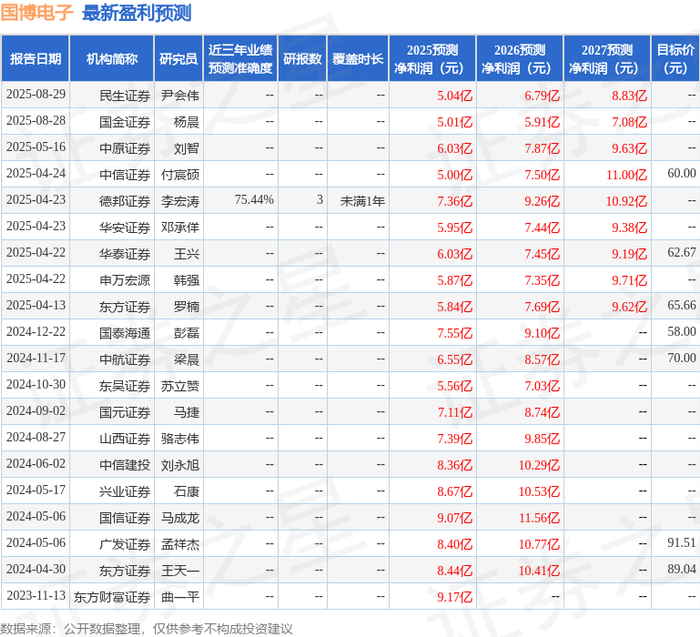The height and width of the screenshot is (637, 700).
Task: Click 11.56亿 forecast value
Action: coord(539,518)
